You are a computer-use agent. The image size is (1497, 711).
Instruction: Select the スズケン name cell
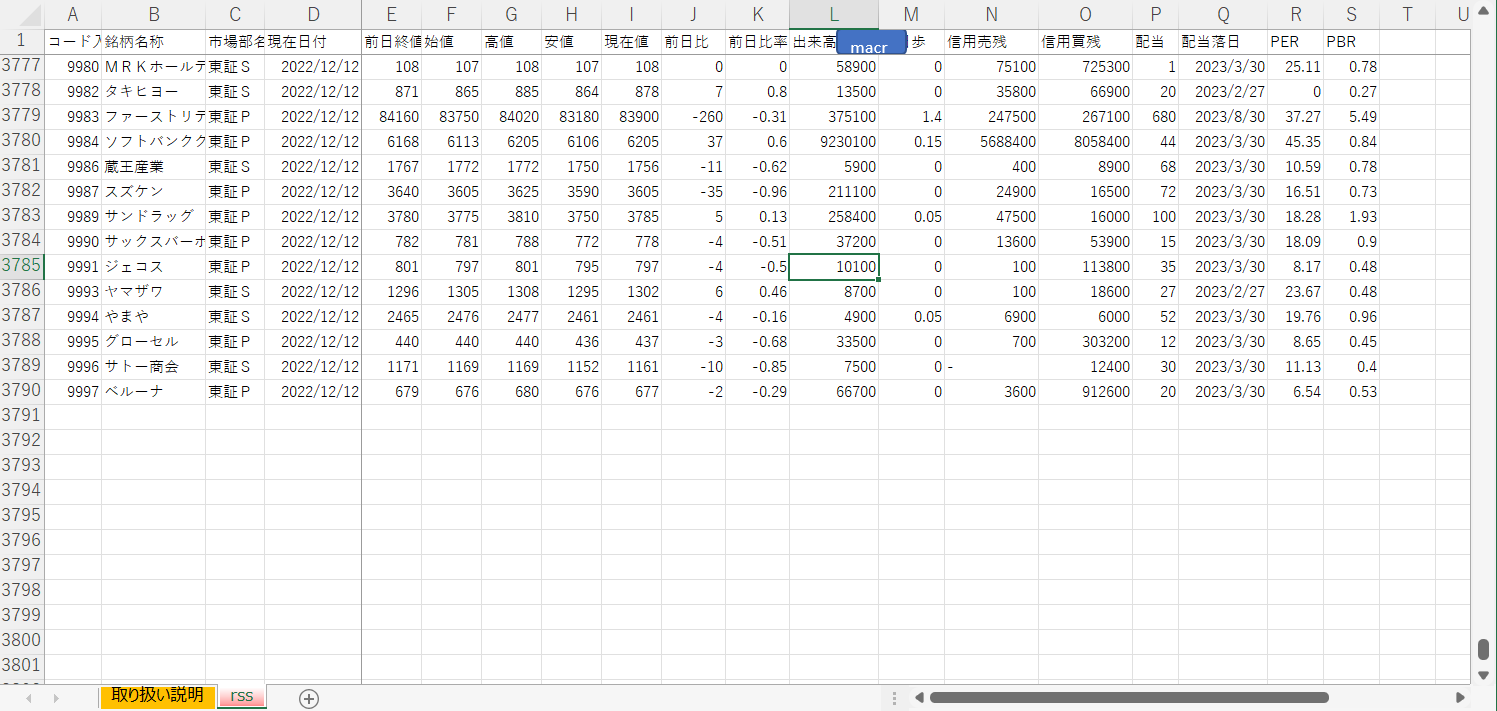(x=153, y=192)
